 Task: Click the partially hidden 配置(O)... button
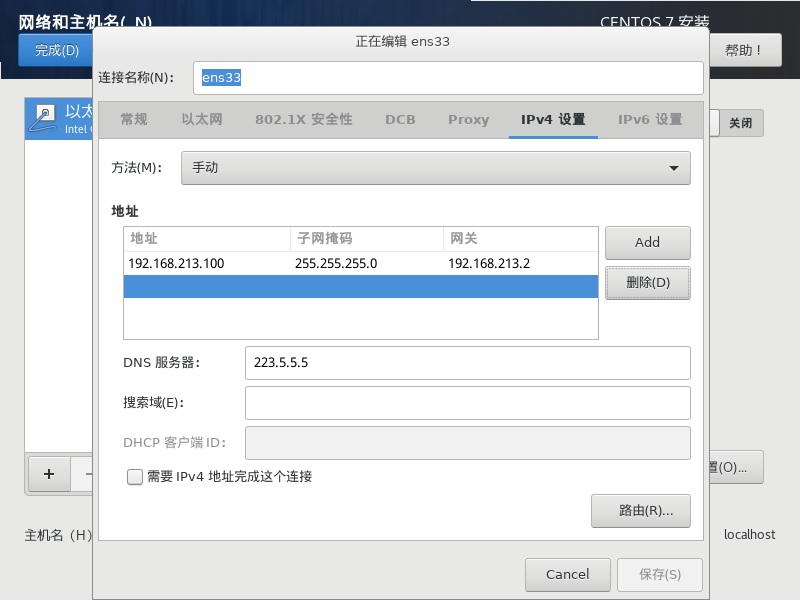click(735, 467)
